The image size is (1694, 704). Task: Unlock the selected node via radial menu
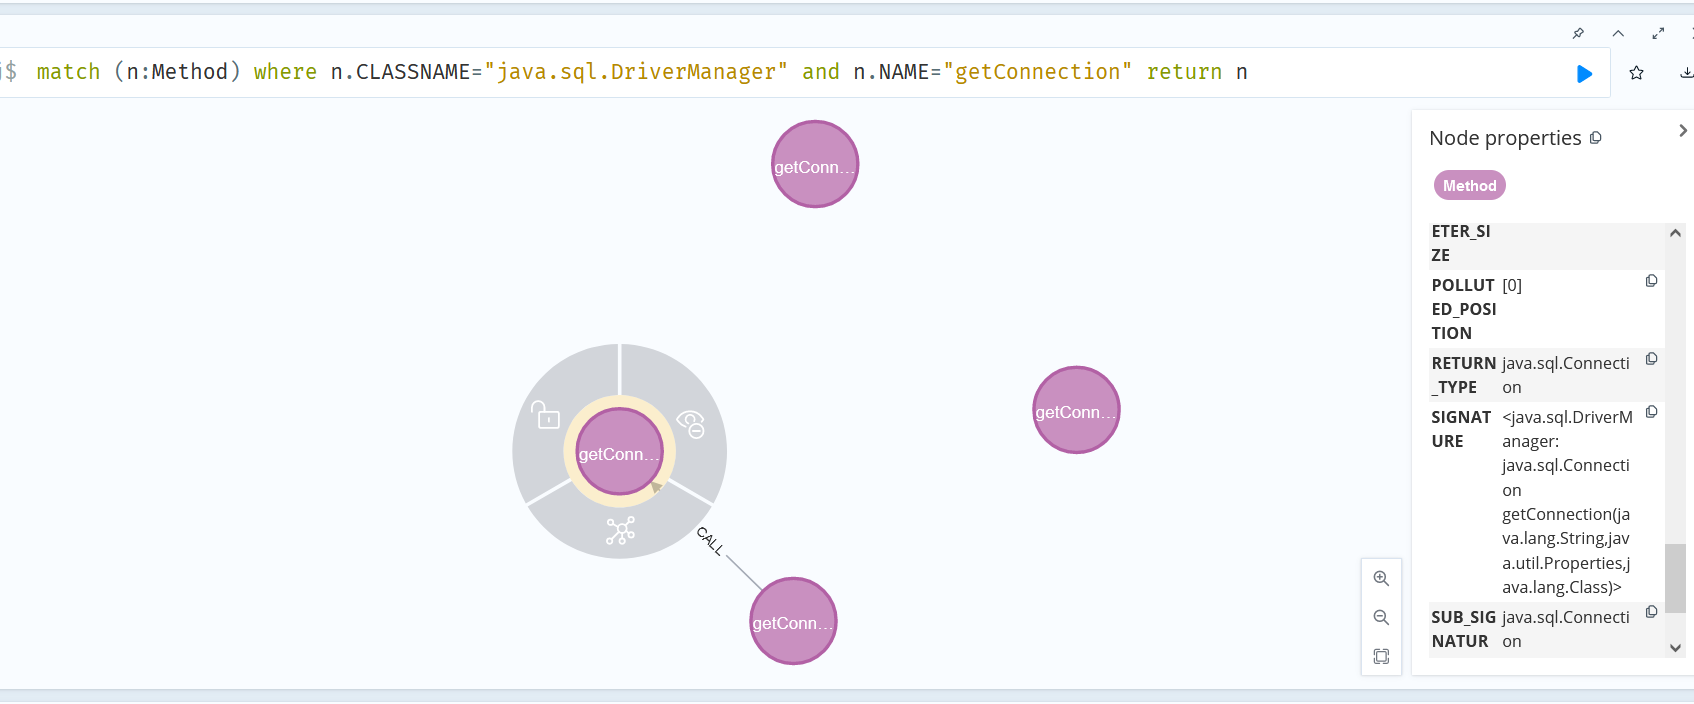click(x=546, y=415)
